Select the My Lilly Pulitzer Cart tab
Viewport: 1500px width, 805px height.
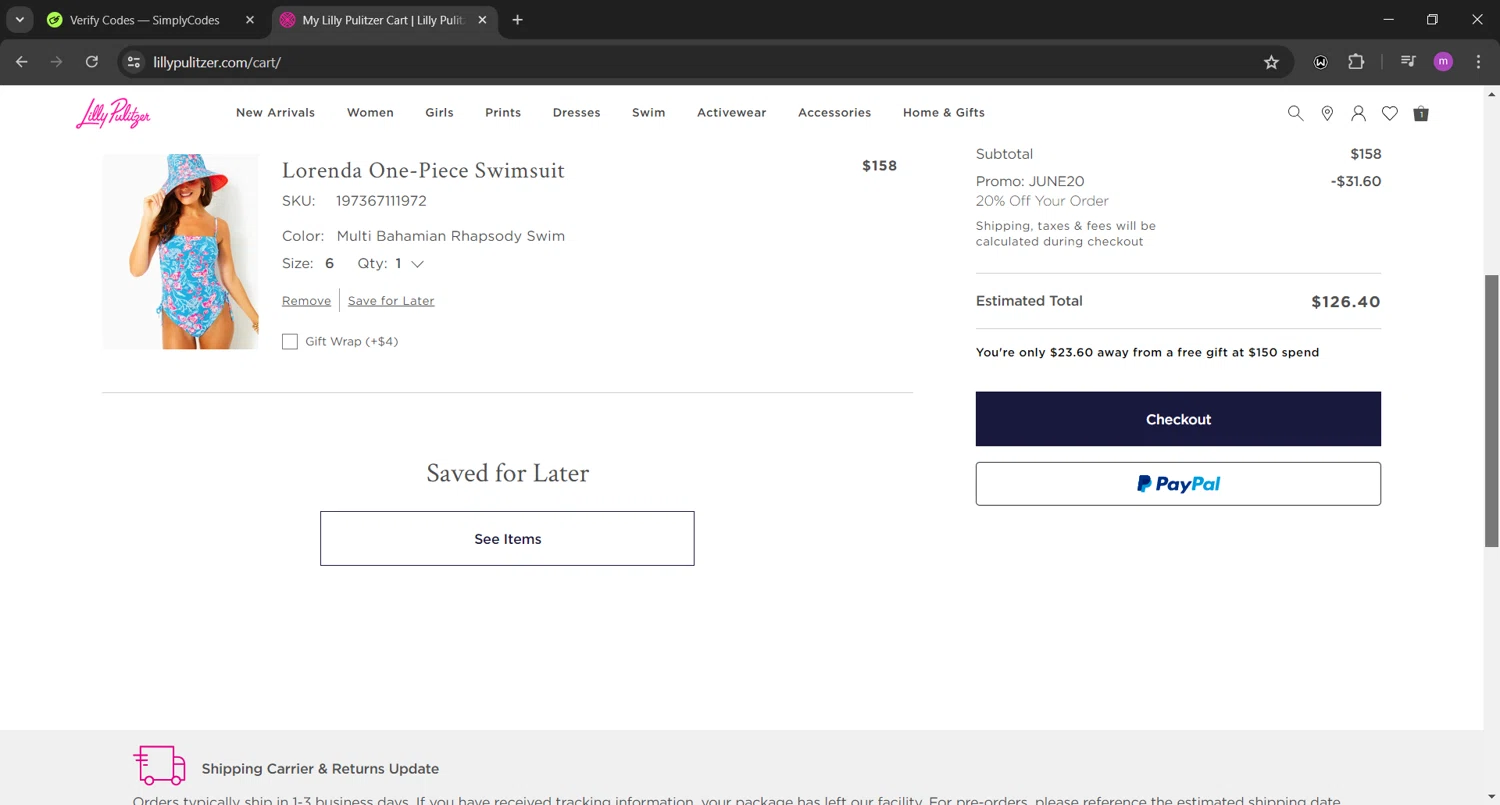click(x=385, y=20)
